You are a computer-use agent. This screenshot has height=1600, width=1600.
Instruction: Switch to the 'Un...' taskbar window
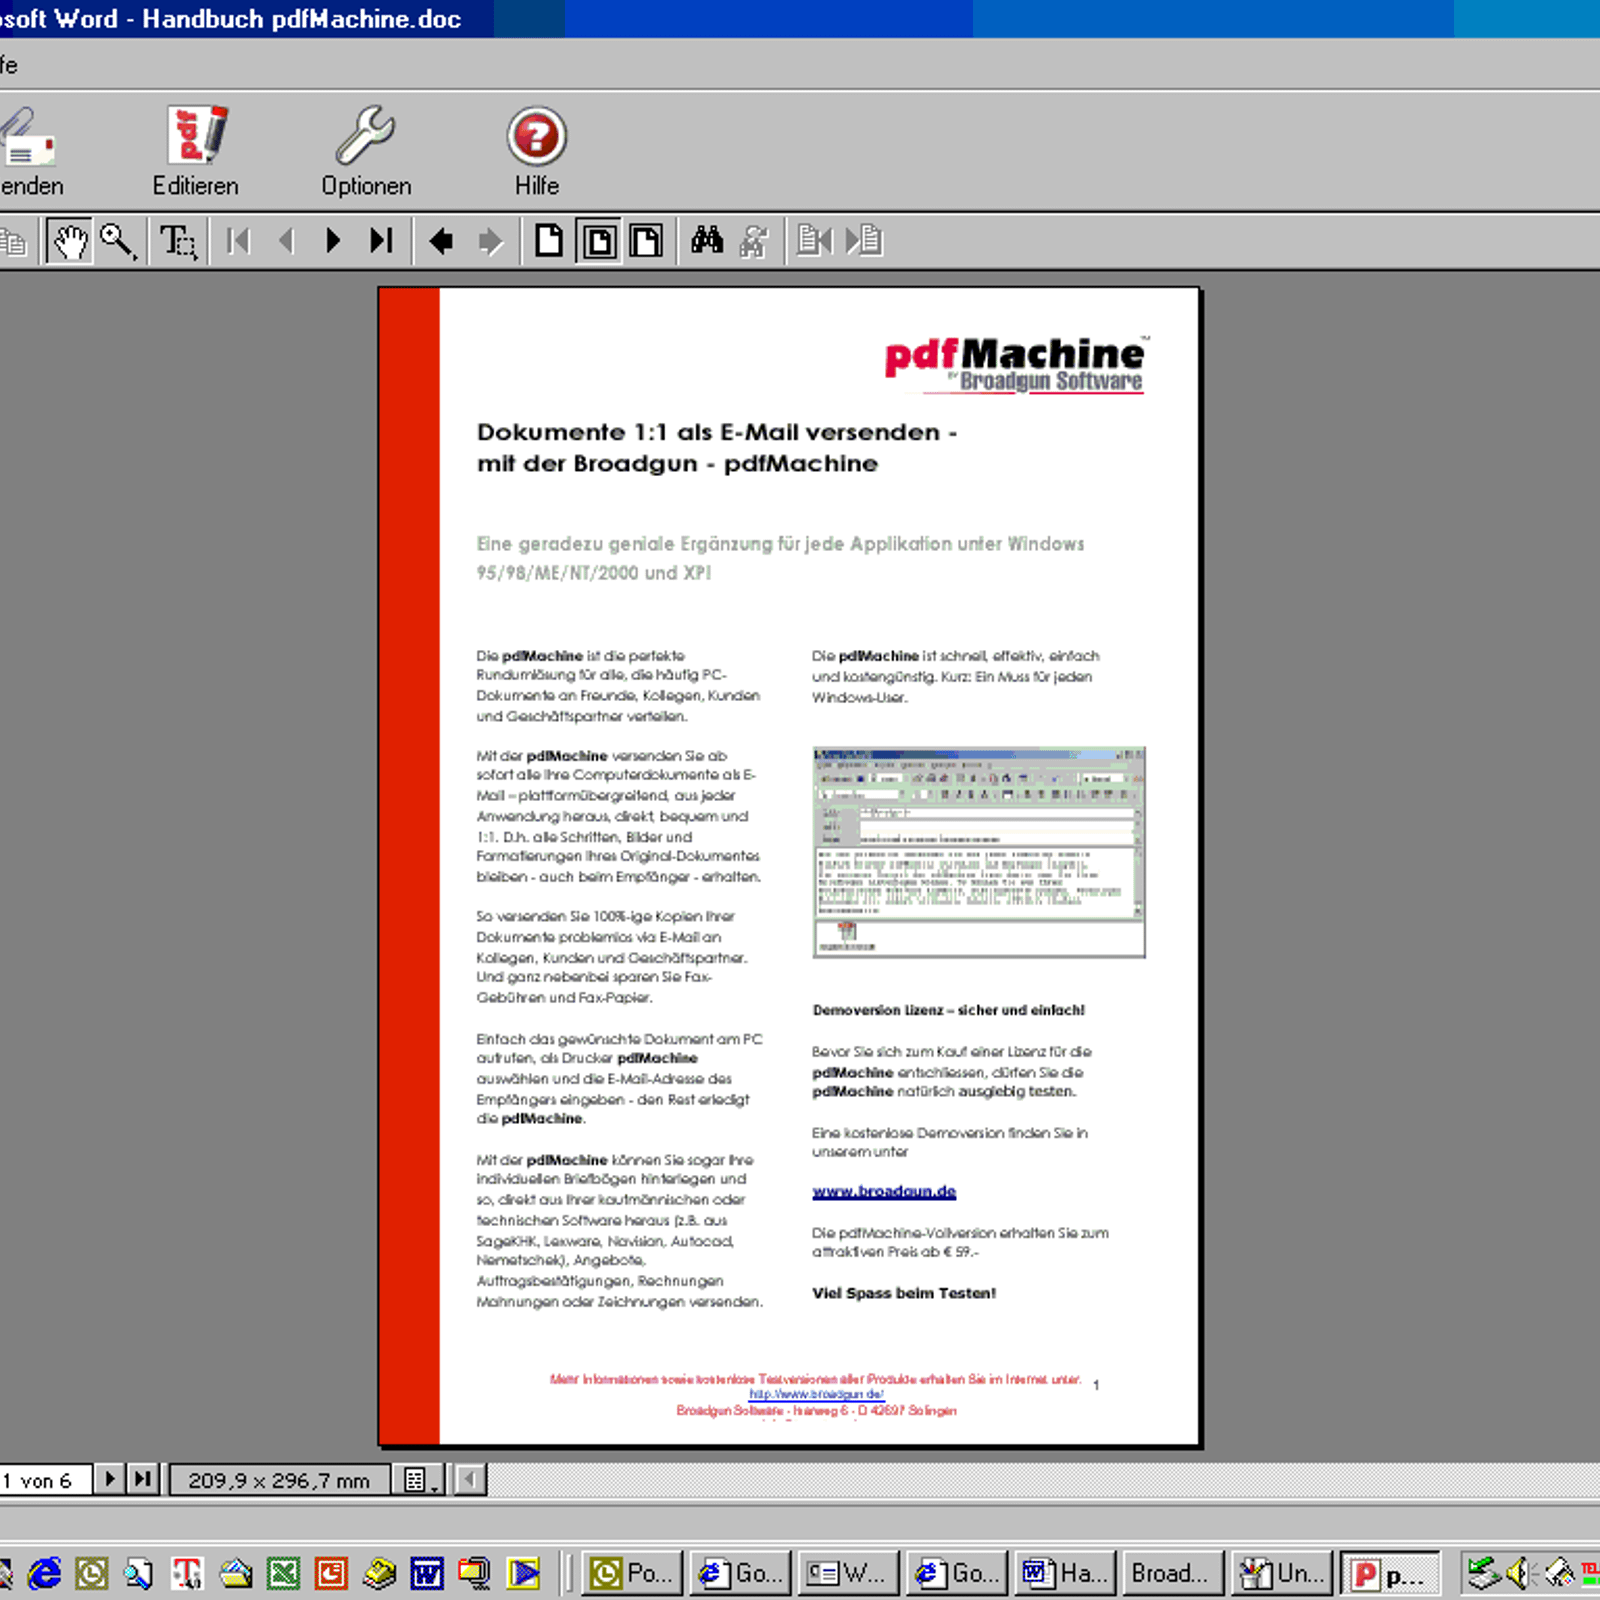tap(1282, 1573)
